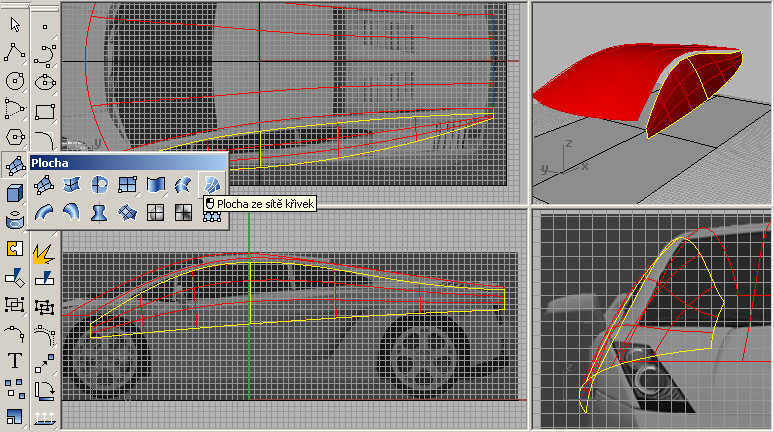Select the Array points tool
The height and width of the screenshot is (432, 774).
pyautogui.click(x=15, y=389)
